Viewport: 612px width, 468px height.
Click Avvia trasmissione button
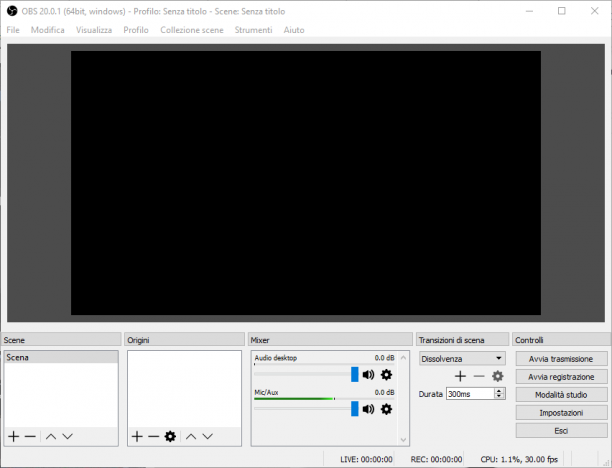pos(561,359)
